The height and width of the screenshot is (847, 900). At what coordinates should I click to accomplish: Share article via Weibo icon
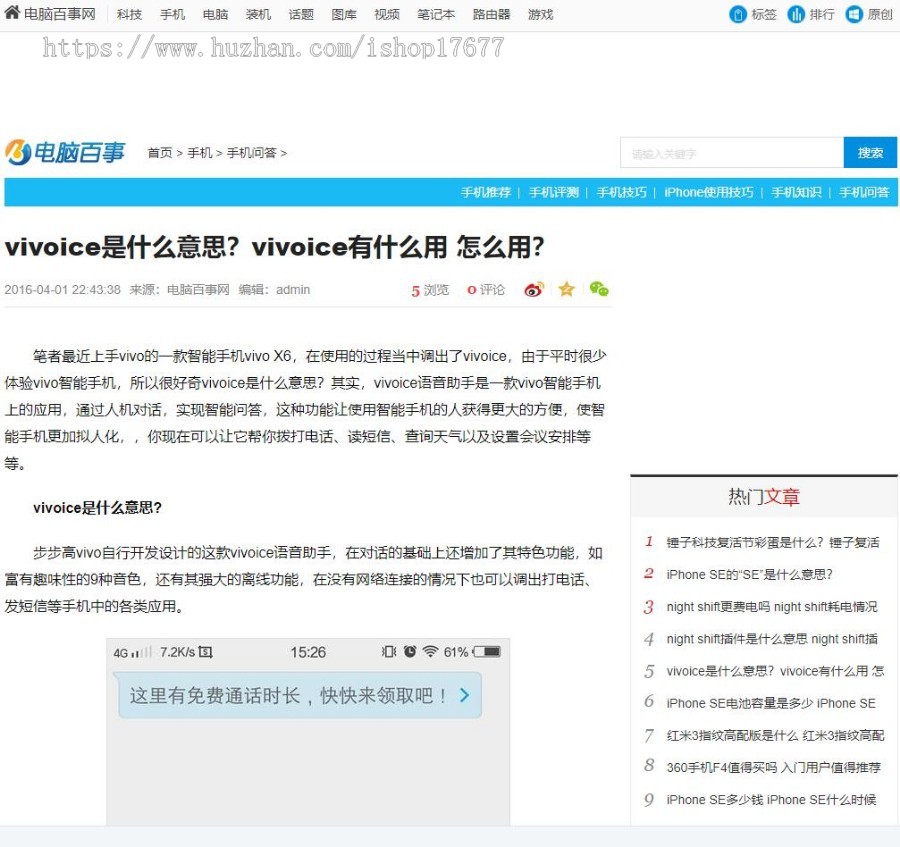(533, 289)
